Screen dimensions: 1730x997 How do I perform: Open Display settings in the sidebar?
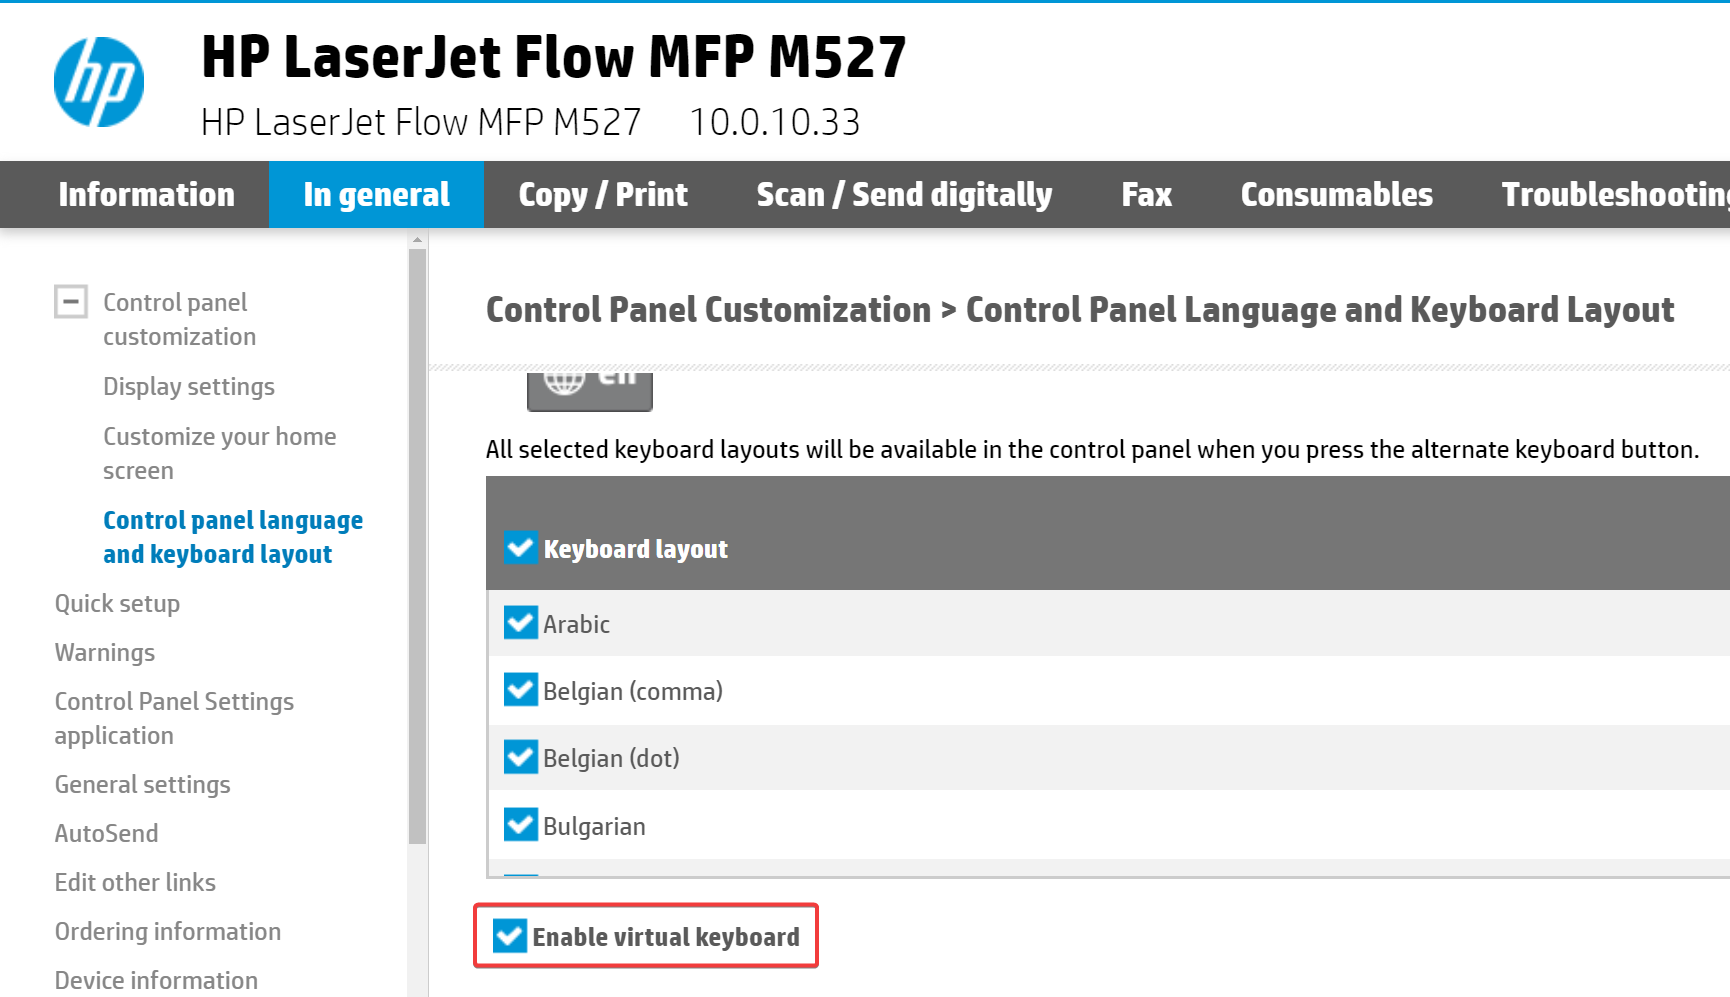pos(189,386)
